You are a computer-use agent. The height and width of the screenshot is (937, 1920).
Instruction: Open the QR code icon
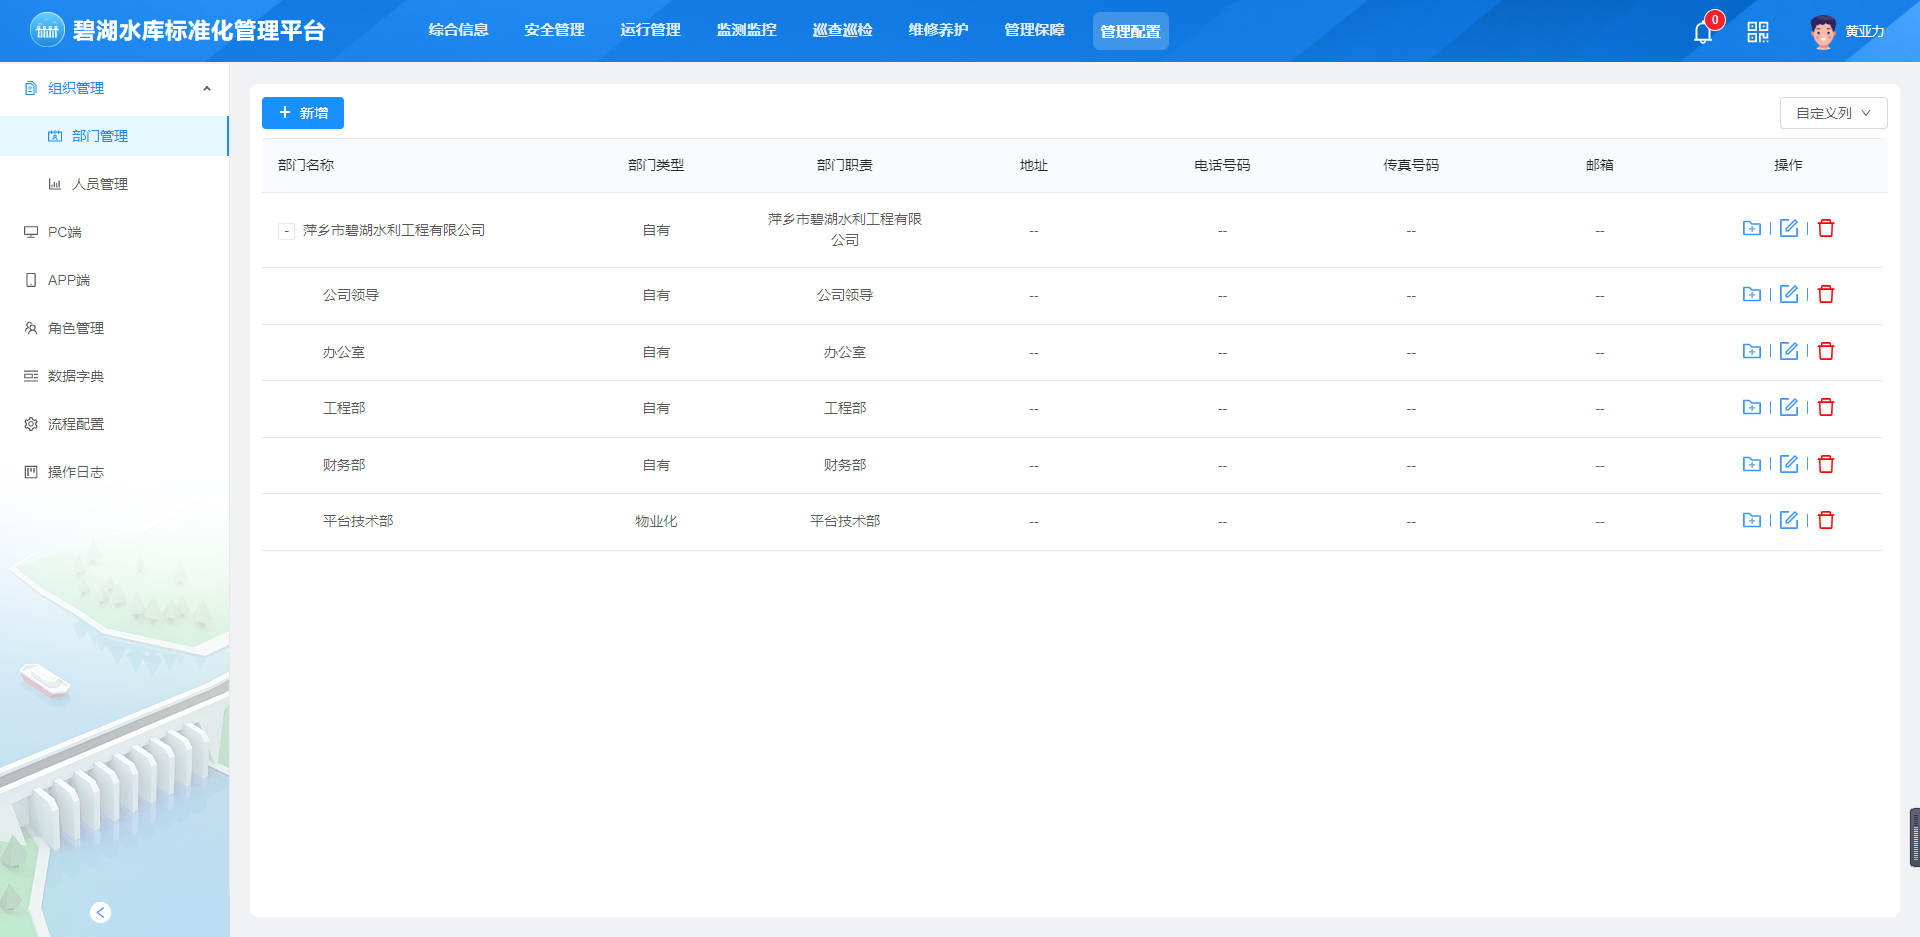(1758, 32)
